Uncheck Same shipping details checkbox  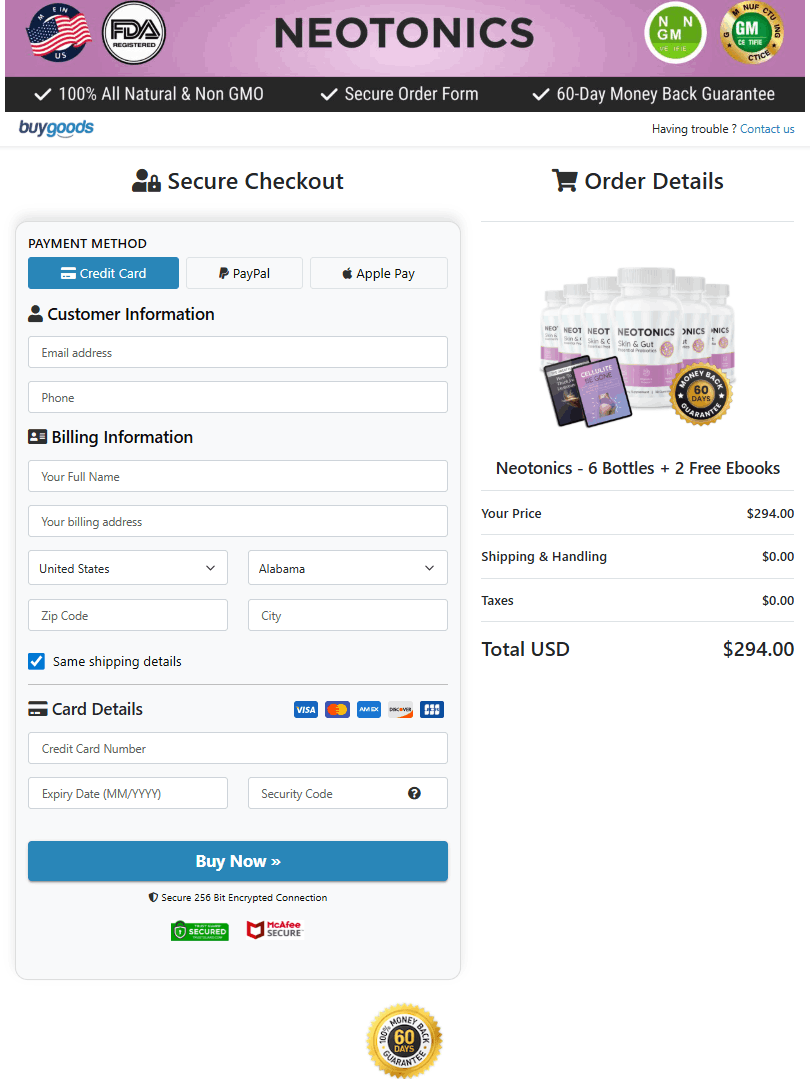coord(37,661)
